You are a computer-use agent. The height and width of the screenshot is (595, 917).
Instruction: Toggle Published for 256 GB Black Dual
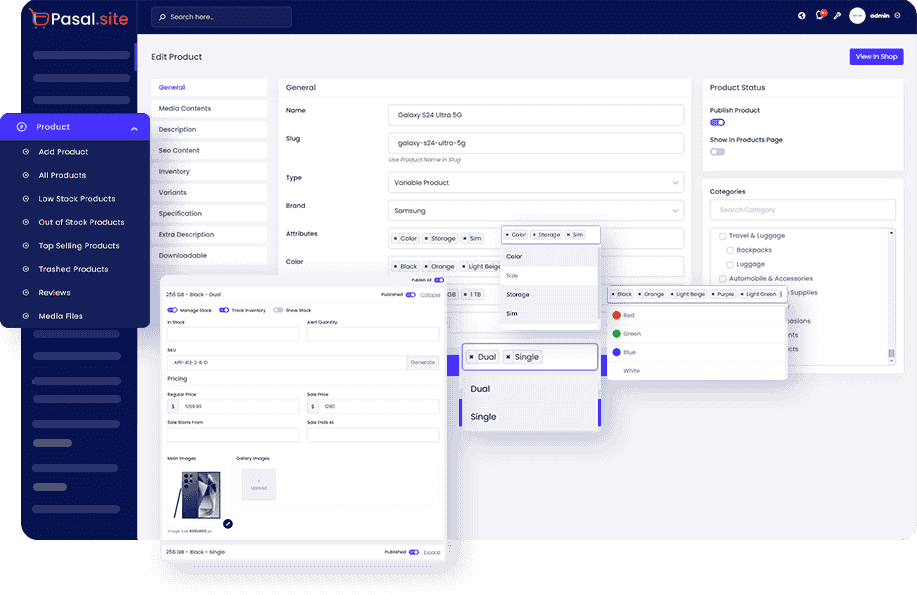coord(411,295)
